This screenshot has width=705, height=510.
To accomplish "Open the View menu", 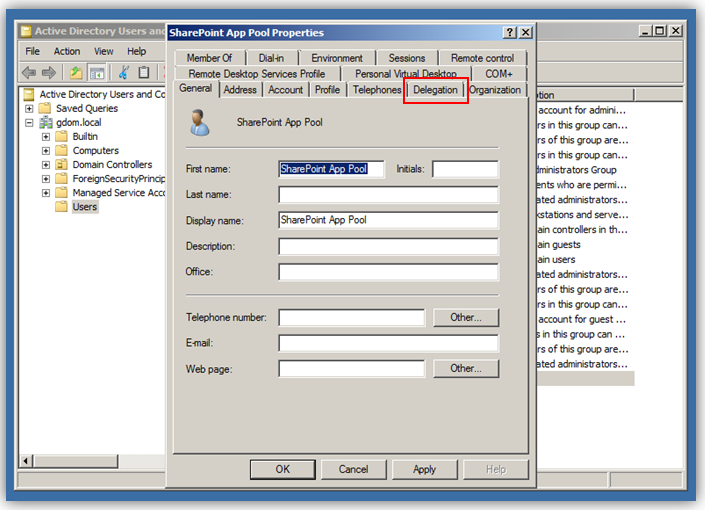I will click(x=103, y=51).
